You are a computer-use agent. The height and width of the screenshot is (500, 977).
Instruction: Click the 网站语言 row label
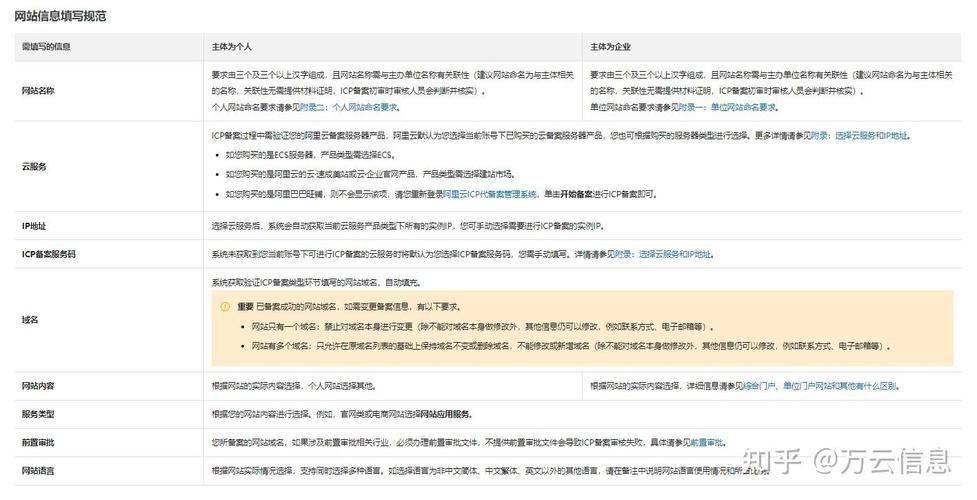(x=38, y=471)
